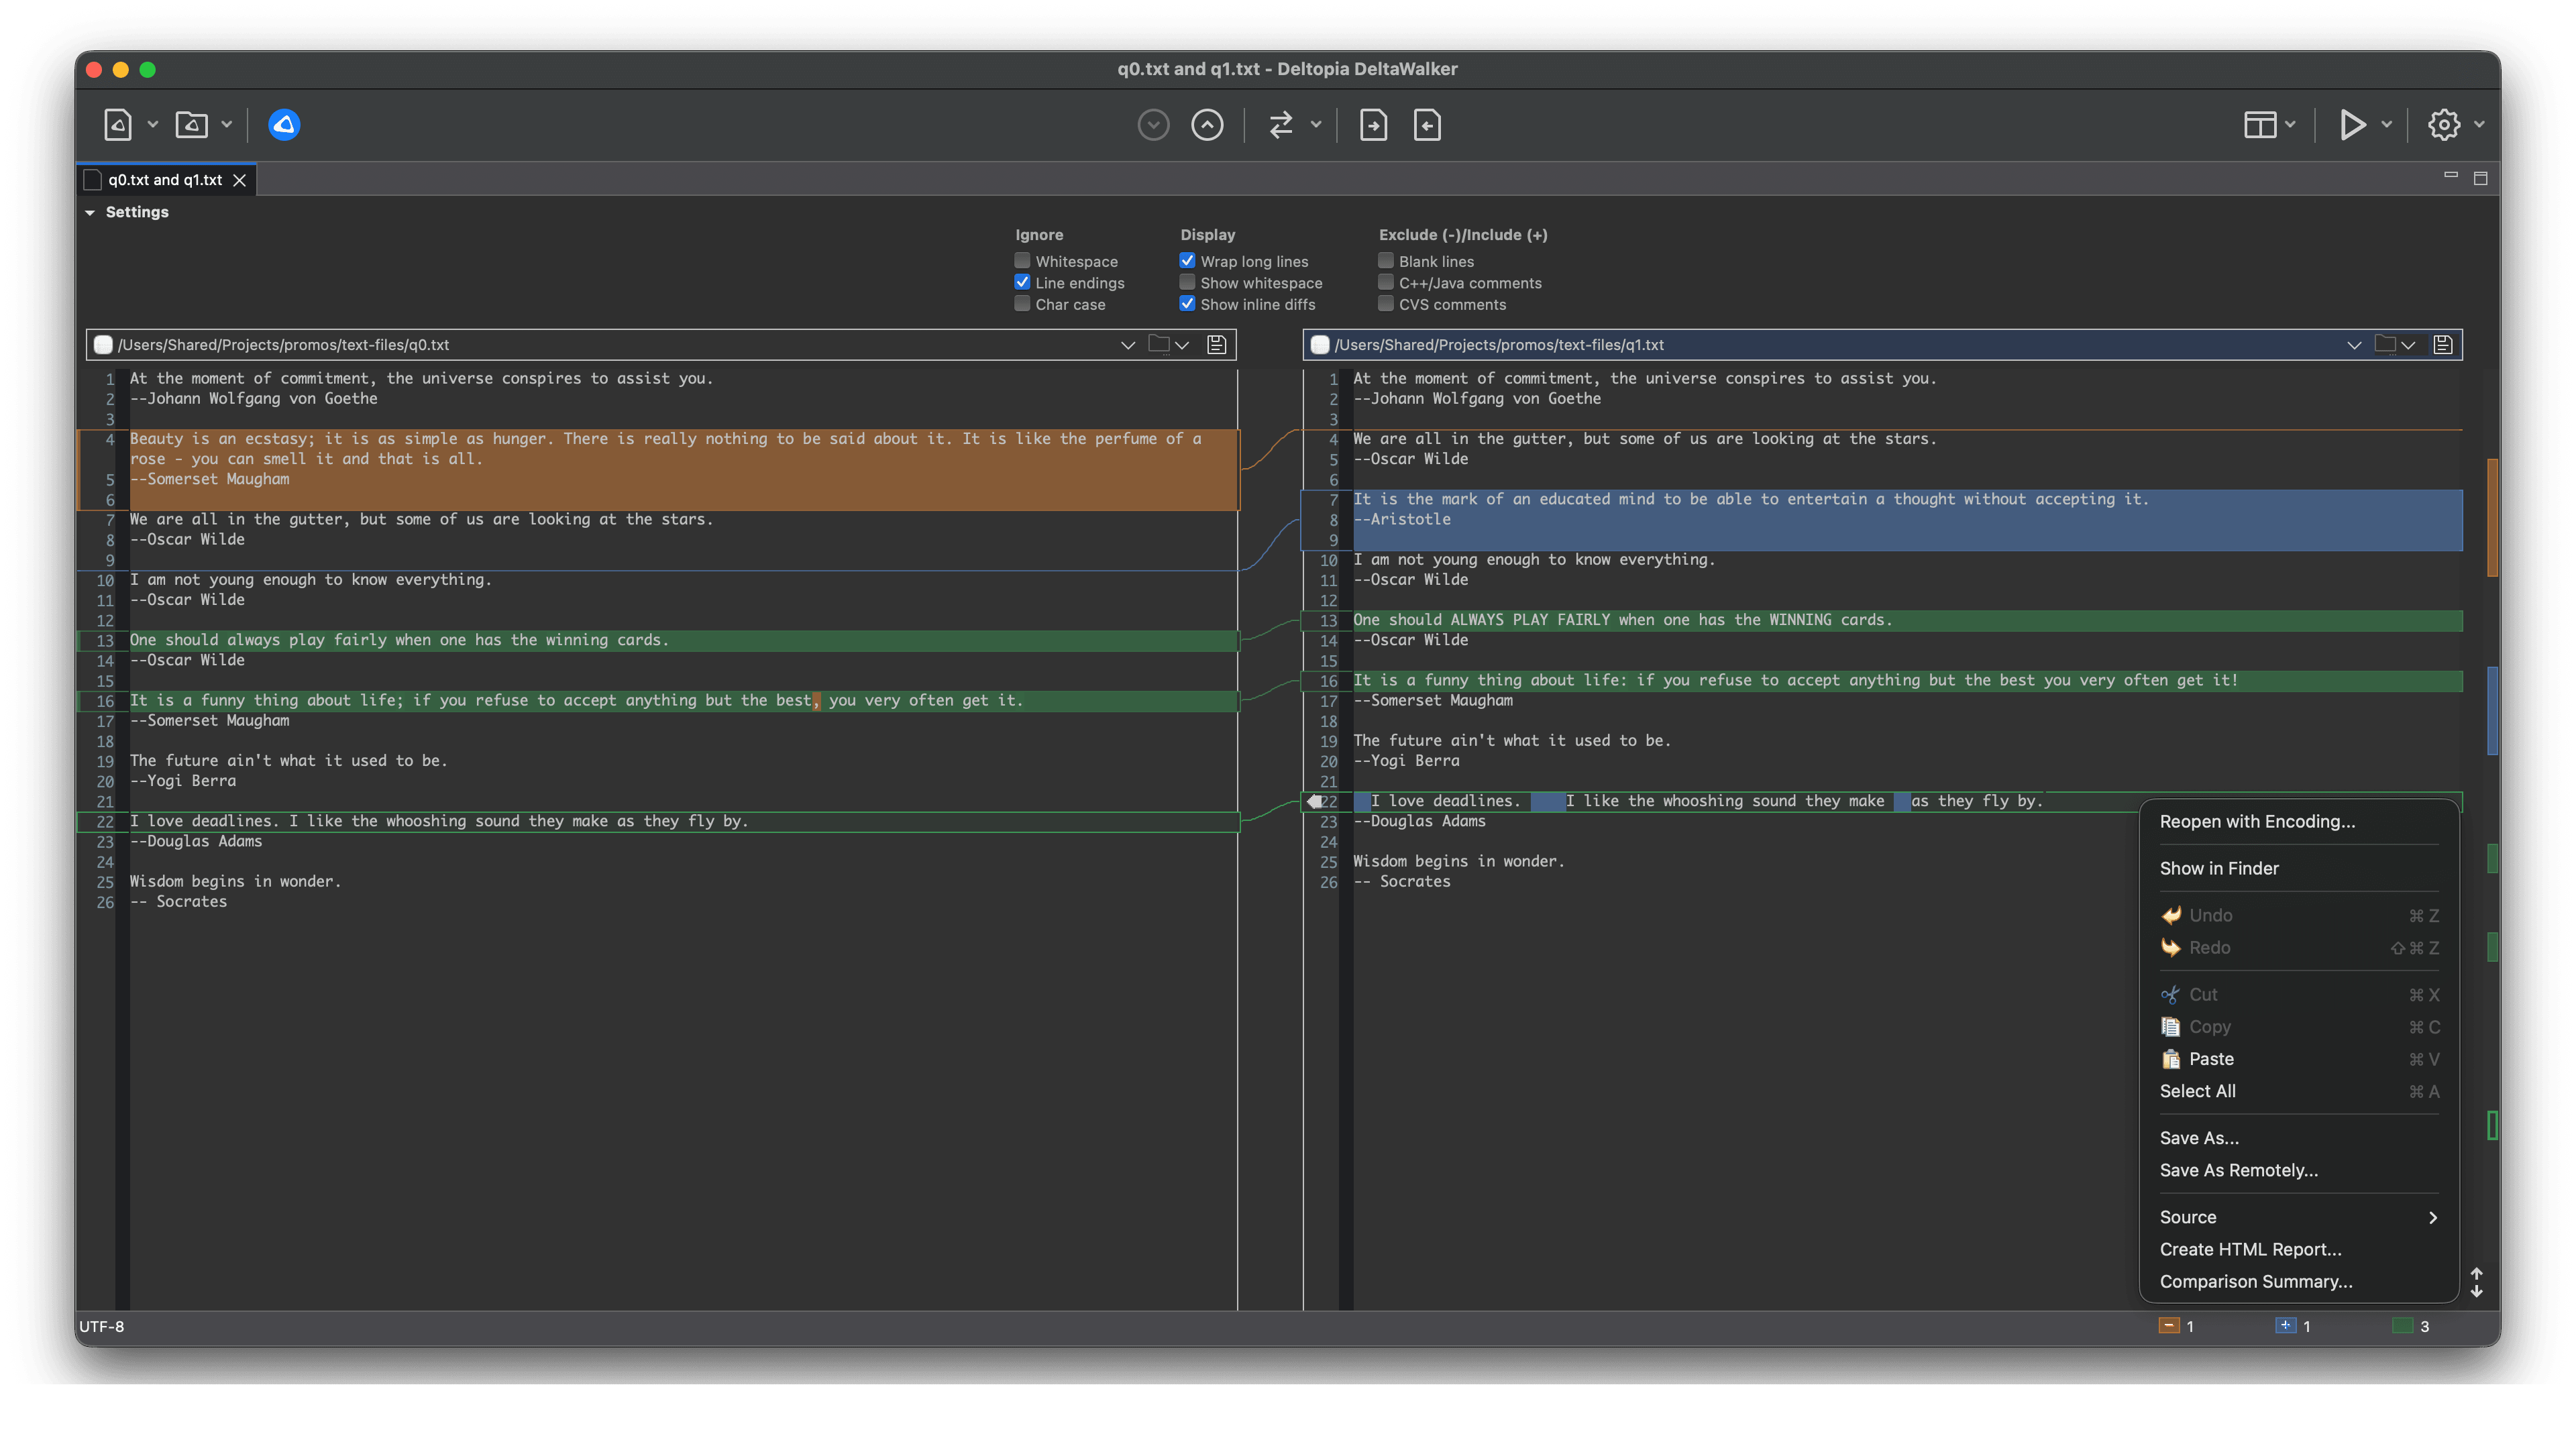This screenshot has height=1446, width=2576.
Task: Click the swap sides arrows icon
Action: click(x=1281, y=125)
